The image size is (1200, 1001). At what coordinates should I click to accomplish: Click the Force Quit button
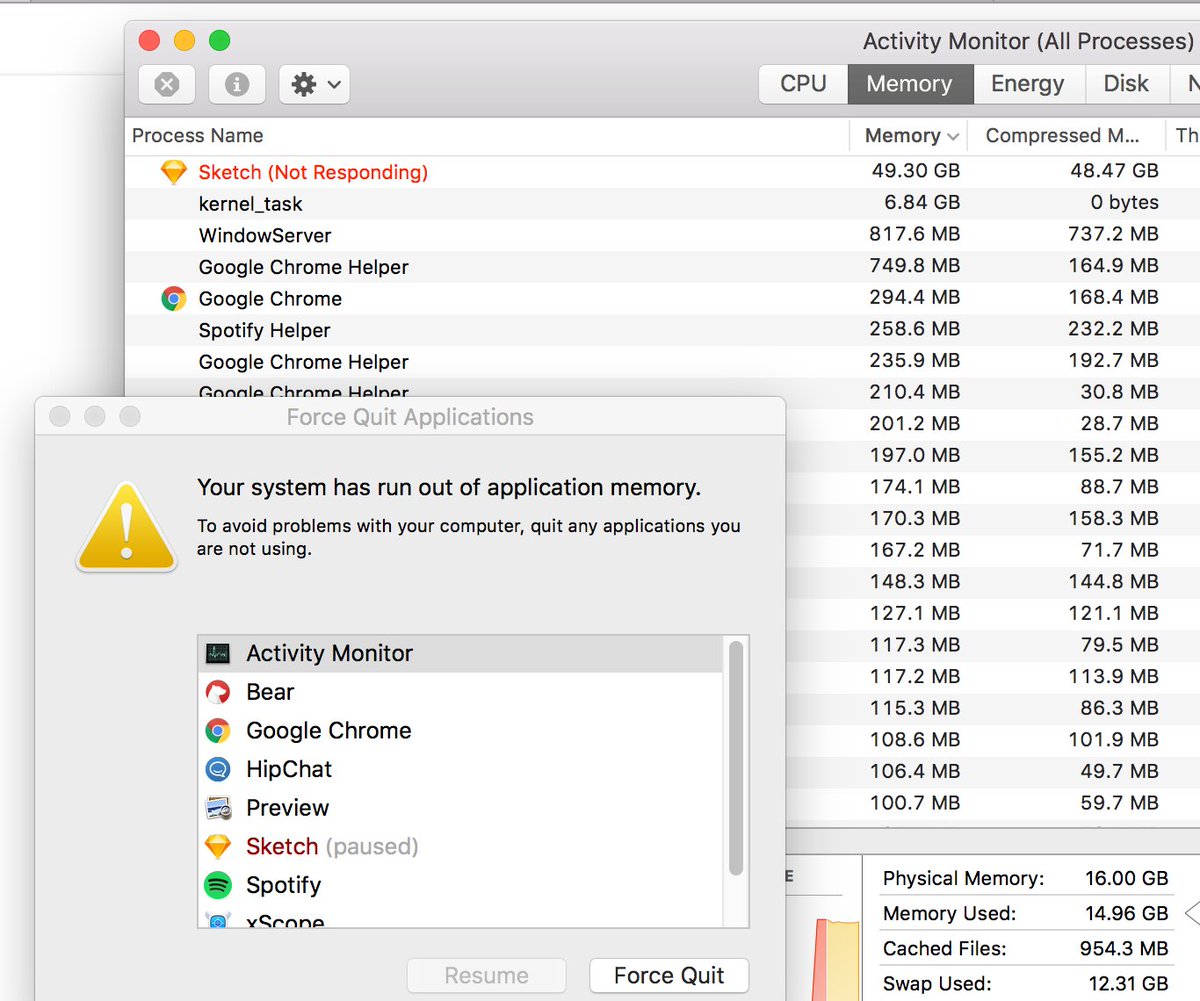pyautogui.click(x=669, y=976)
